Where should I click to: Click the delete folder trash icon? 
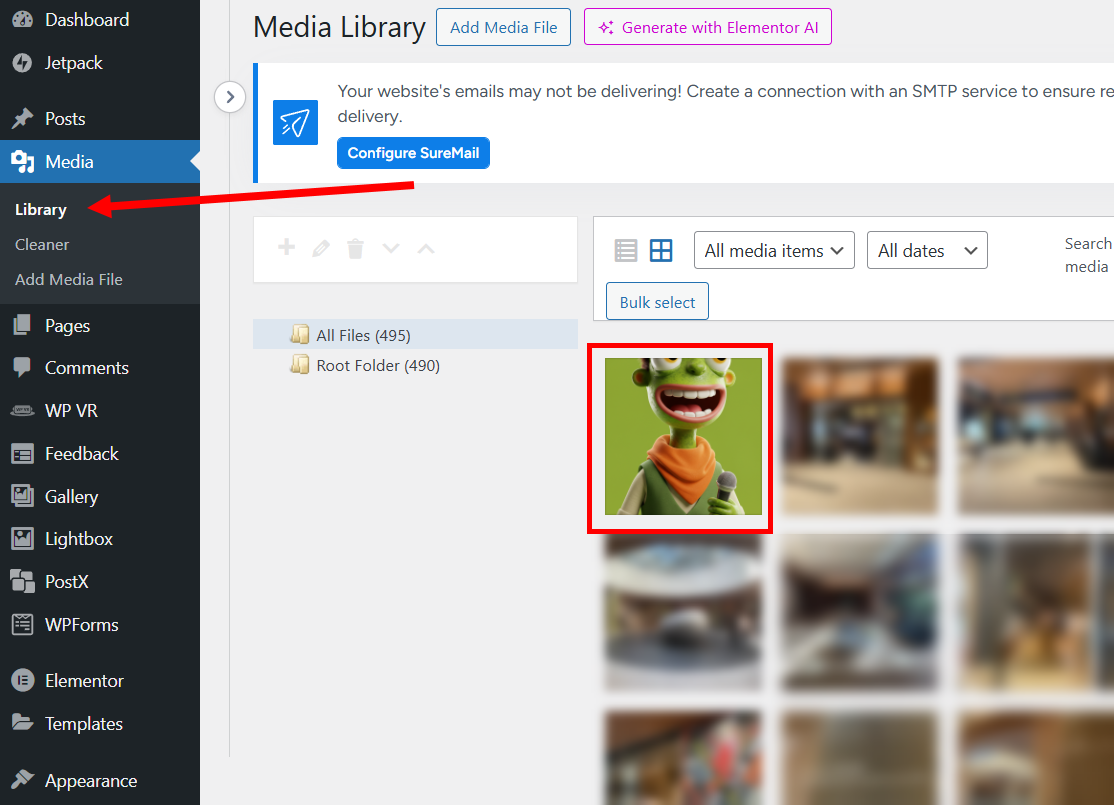pos(355,249)
